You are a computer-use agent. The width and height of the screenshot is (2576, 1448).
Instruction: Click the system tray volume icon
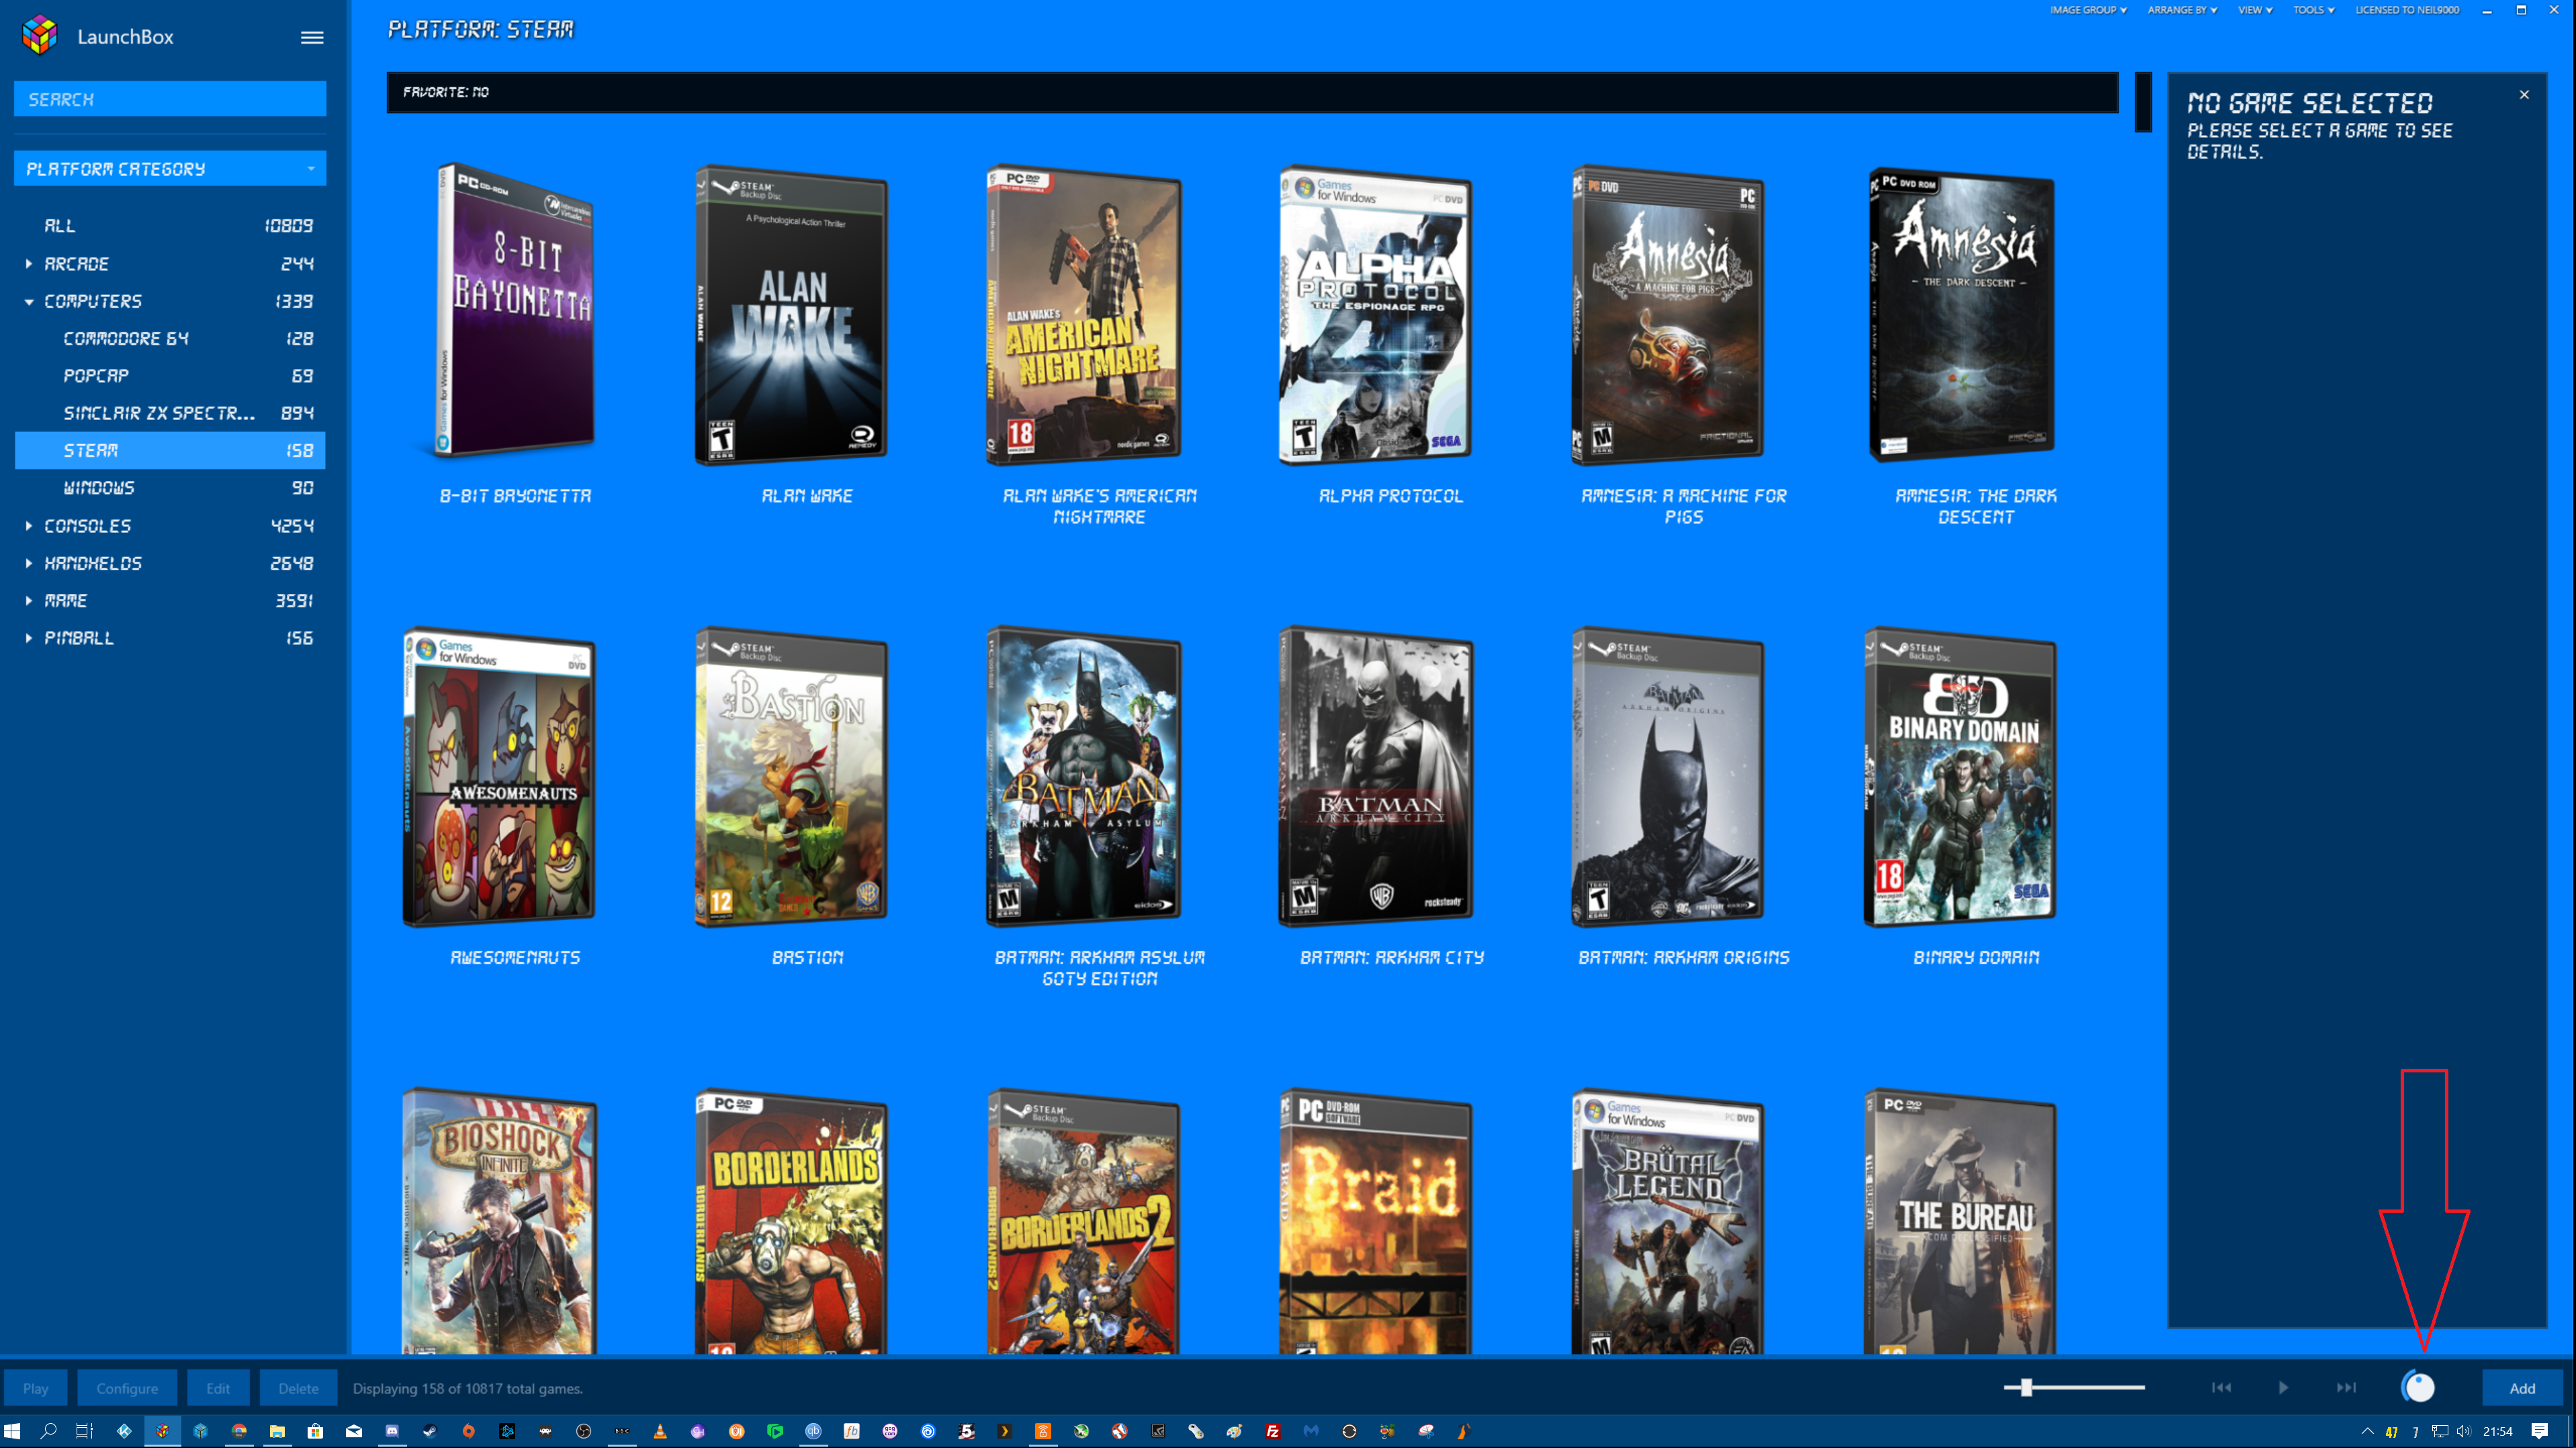[2463, 1431]
